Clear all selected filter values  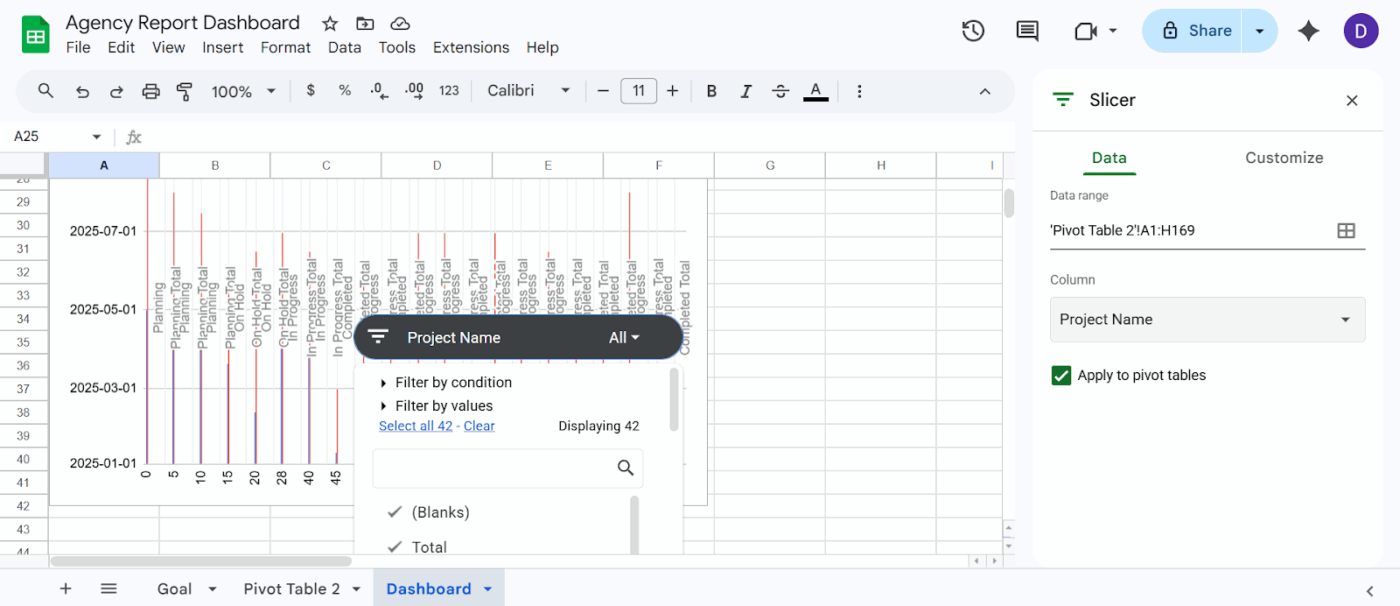479,425
